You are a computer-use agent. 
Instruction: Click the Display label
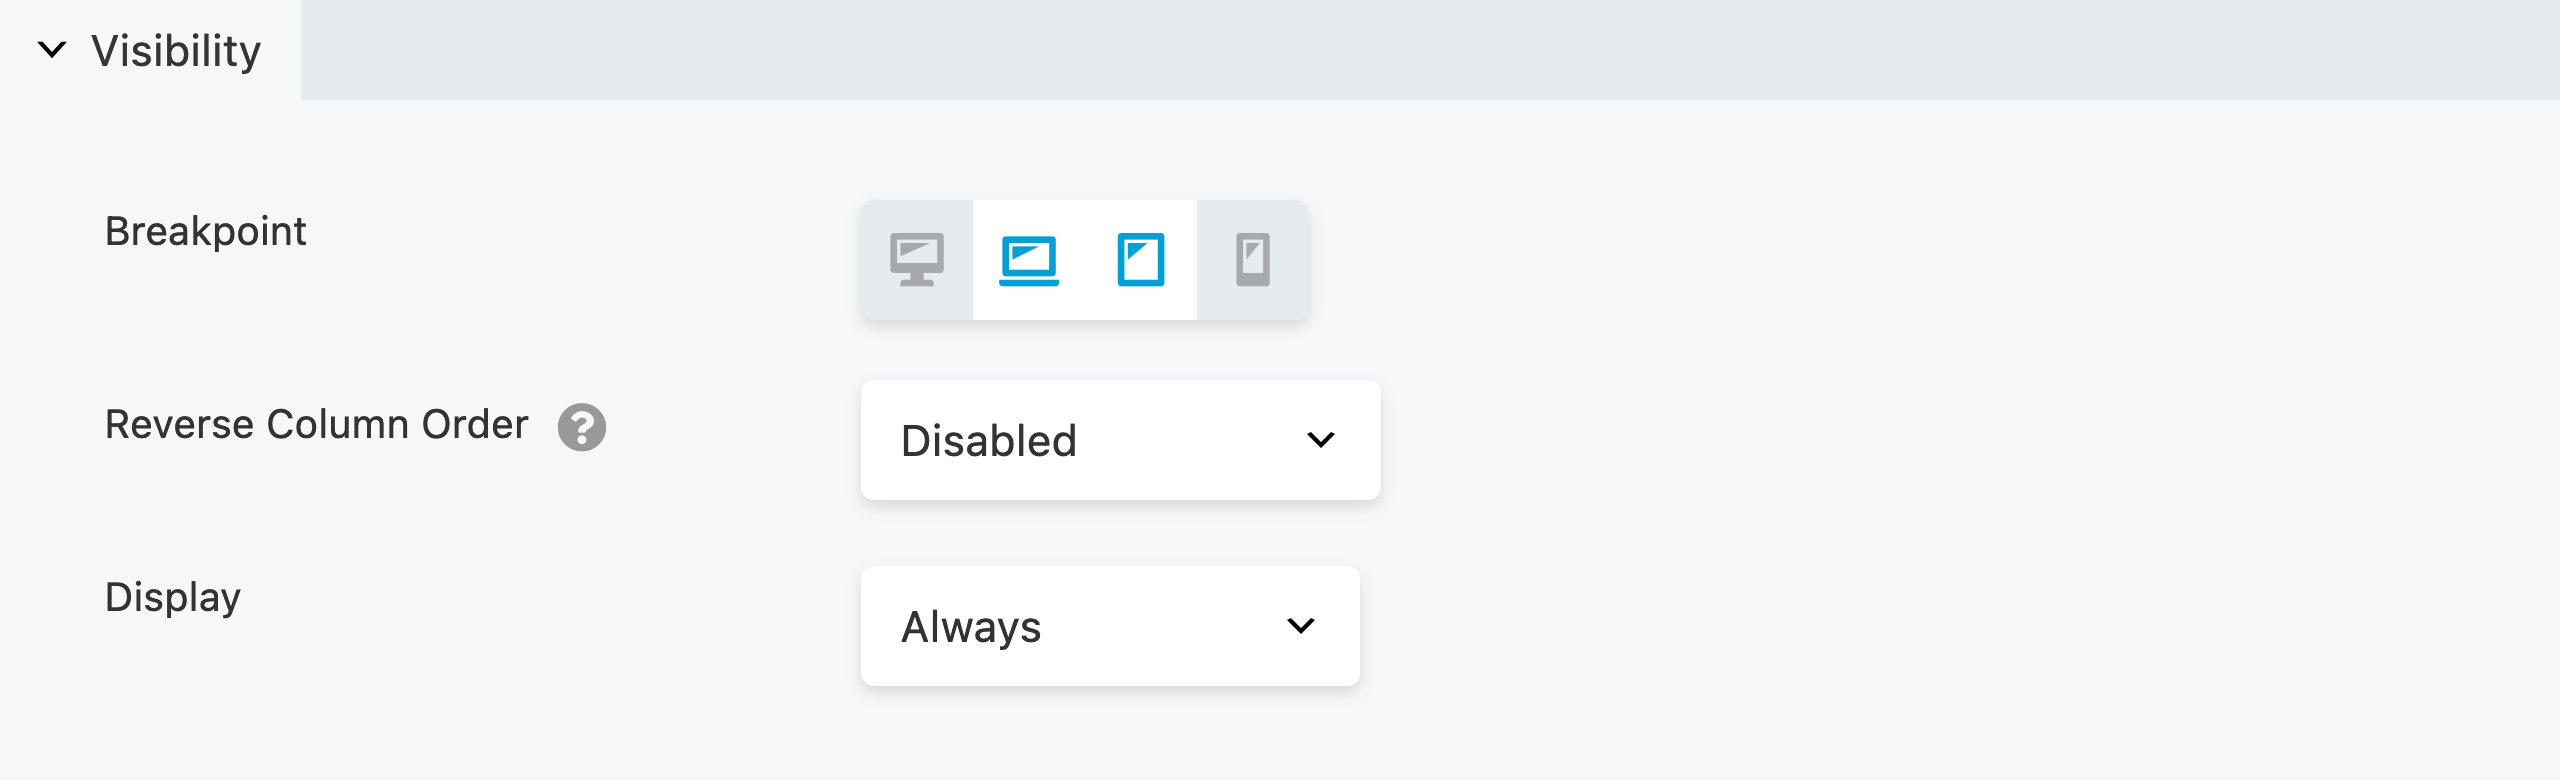click(x=173, y=599)
